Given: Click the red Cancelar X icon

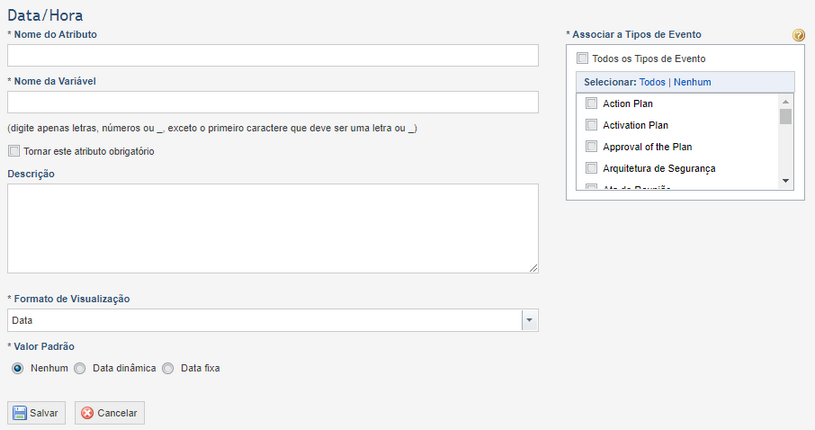Looking at the screenshot, I should tap(87, 413).
